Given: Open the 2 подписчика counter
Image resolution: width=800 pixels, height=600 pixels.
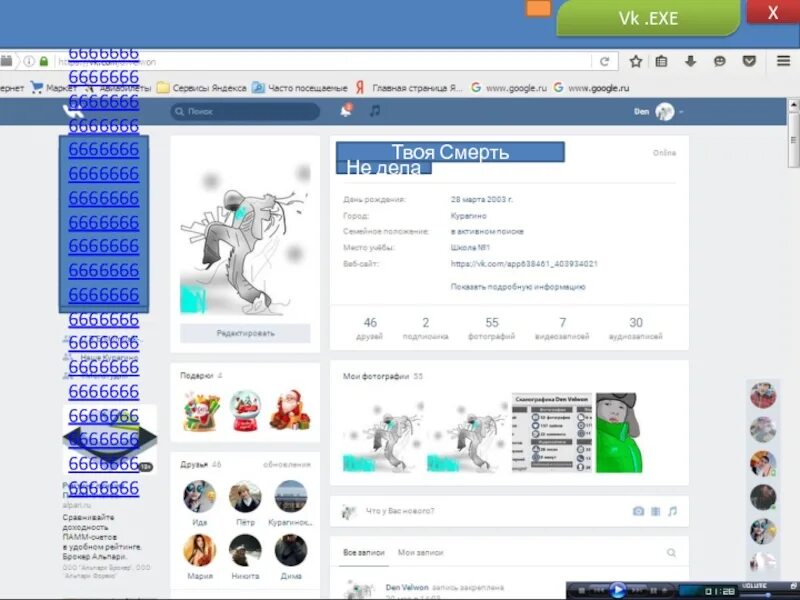Looking at the screenshot, I should 426,328.
